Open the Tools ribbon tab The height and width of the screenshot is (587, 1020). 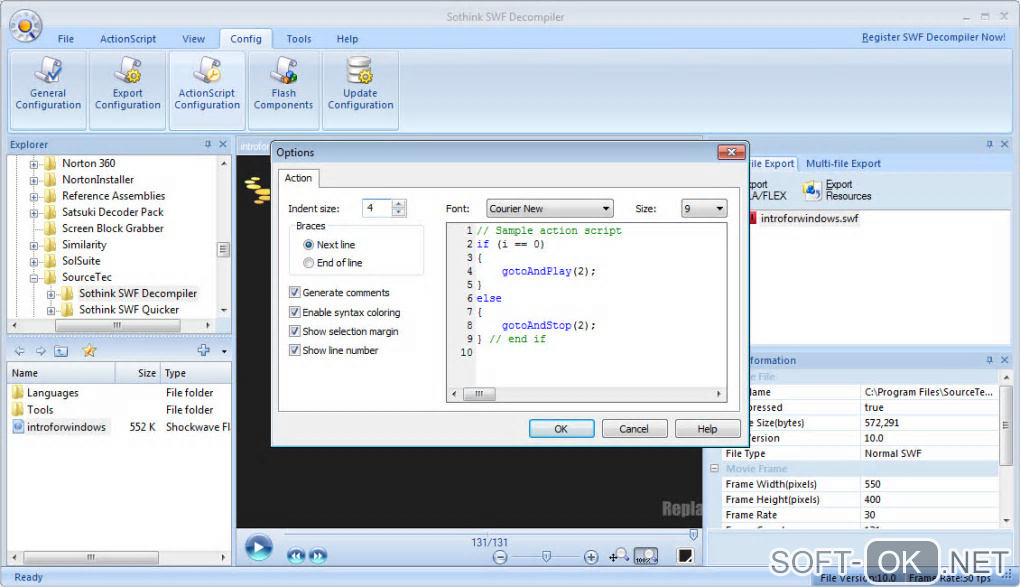coord(299,39)
